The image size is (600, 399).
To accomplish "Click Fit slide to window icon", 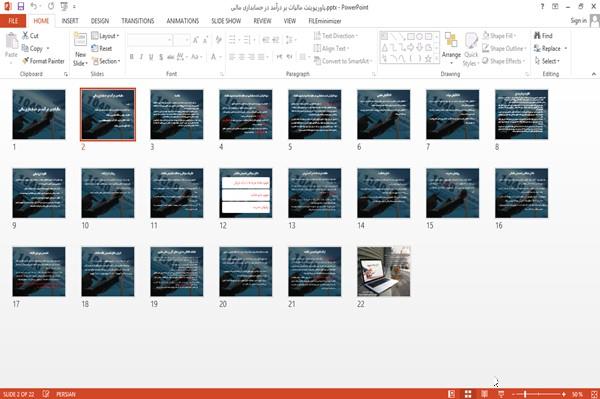I will pos(594,394).
